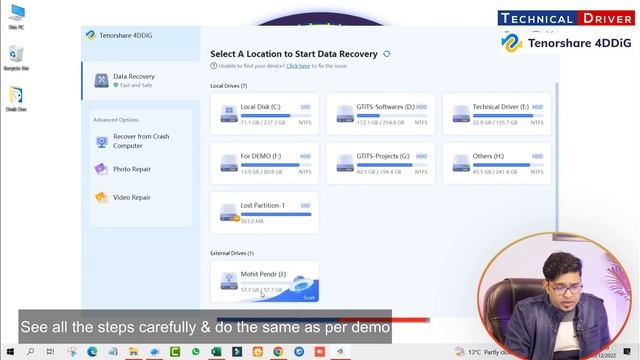Click the Technical Driver (E:) drive icon
Screen dimensions: 640x360
461,114
